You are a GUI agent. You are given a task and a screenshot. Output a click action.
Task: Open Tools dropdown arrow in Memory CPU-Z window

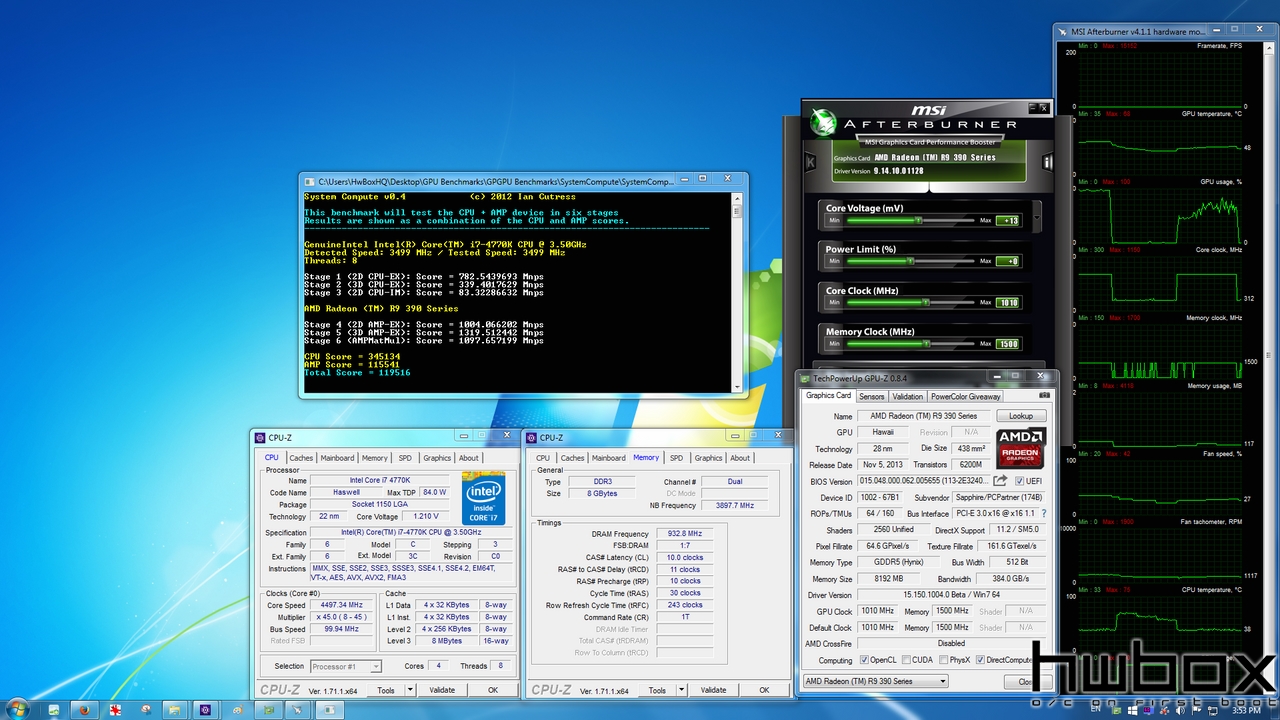coord(681,690)
